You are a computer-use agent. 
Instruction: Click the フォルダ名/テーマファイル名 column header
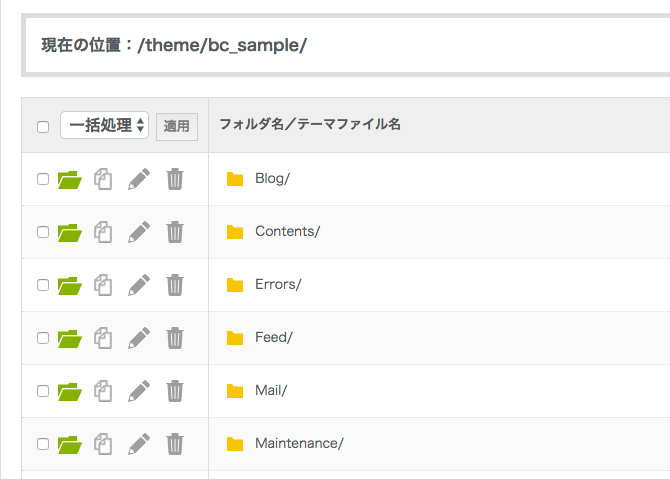pos(310,125)
